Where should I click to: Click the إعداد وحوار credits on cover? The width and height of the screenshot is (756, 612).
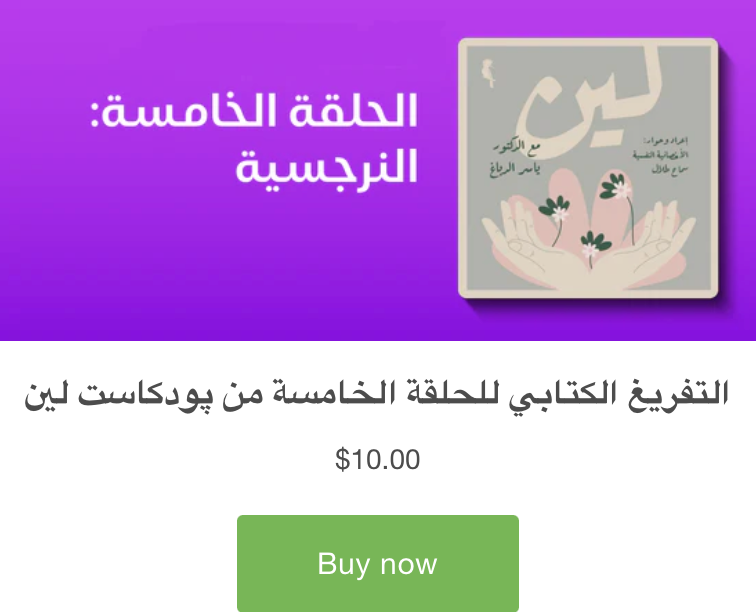(661, 155)
